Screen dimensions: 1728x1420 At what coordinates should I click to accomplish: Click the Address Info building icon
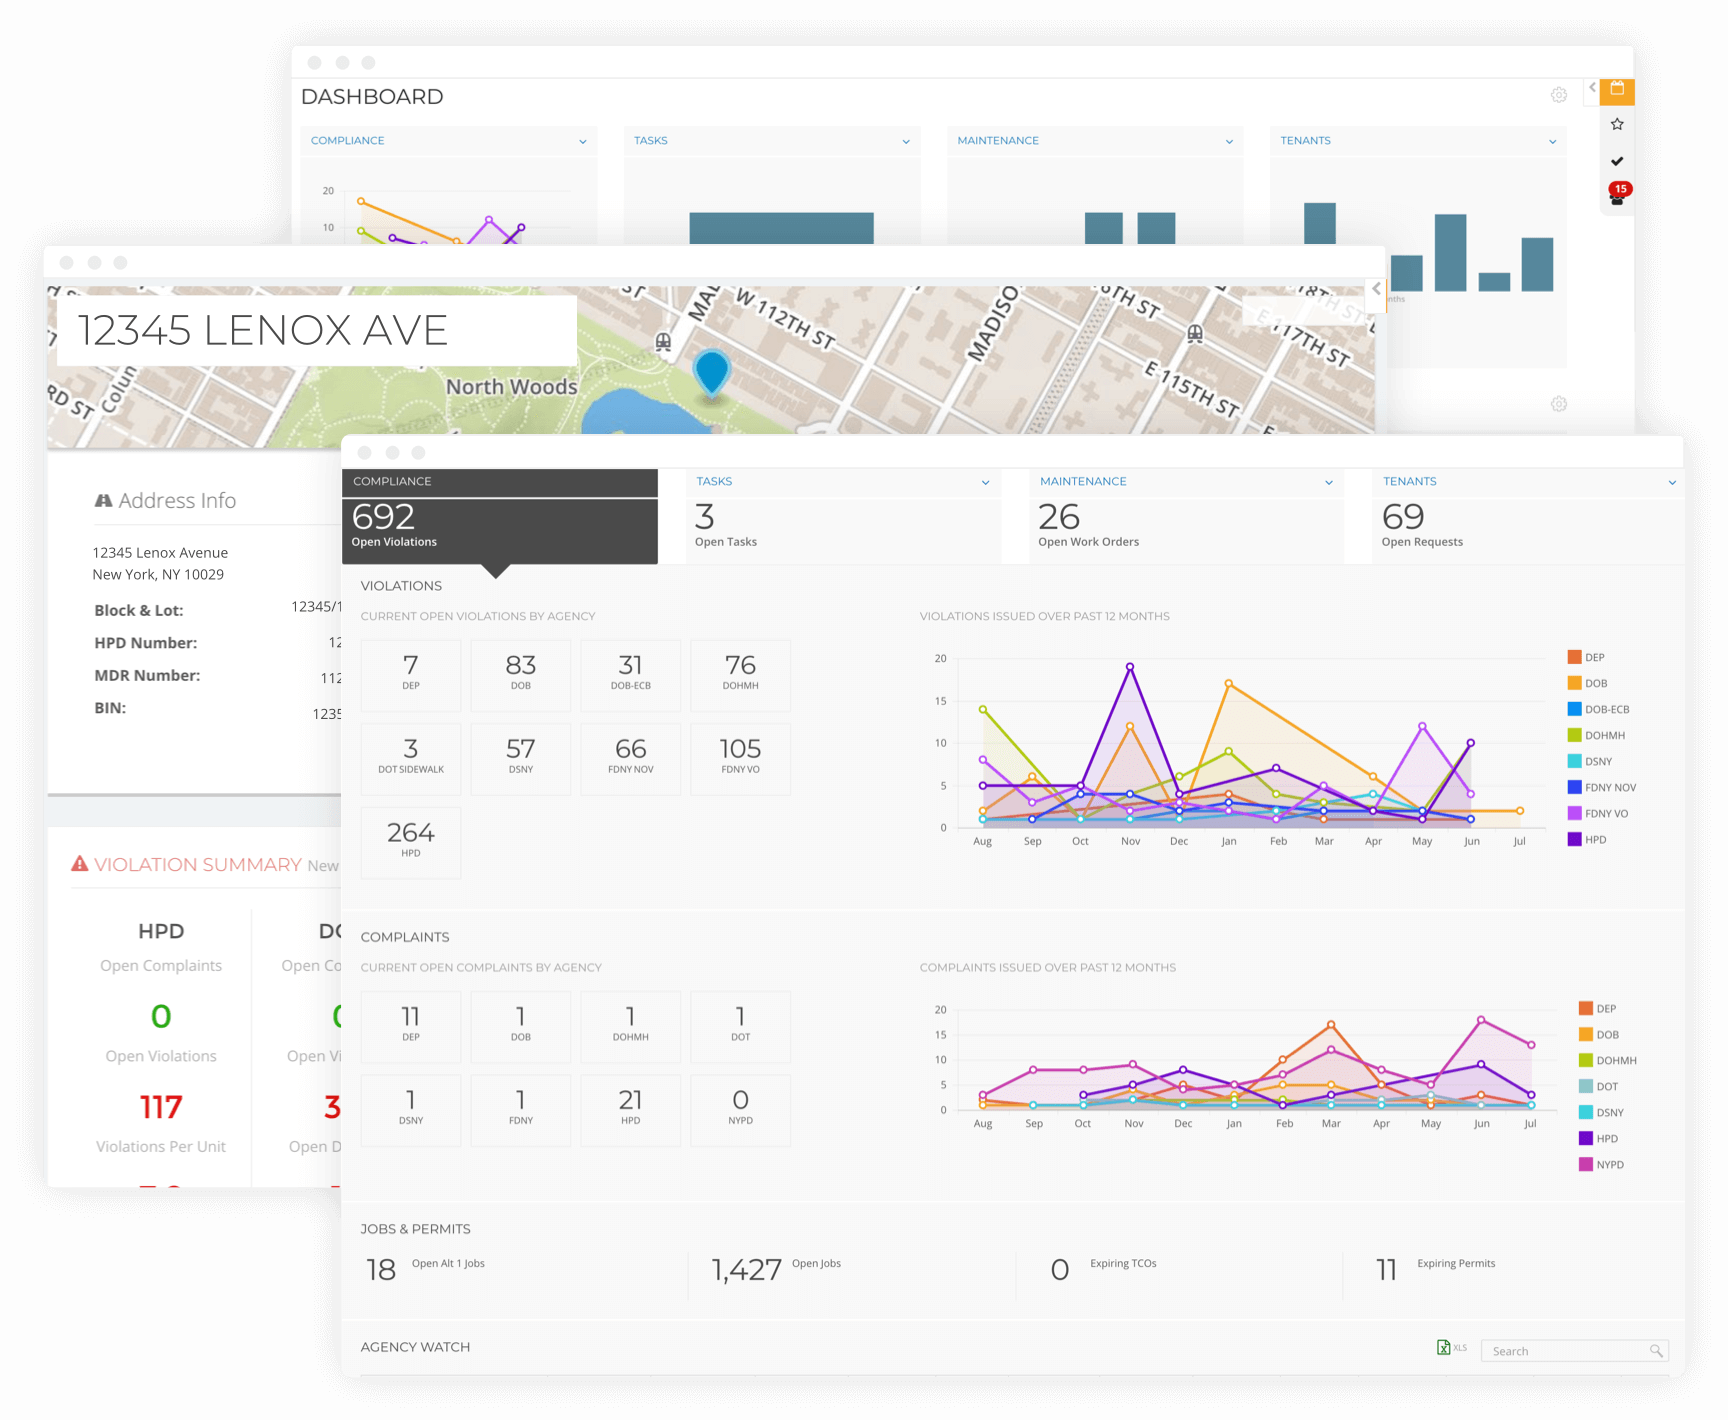pos(103,500)
